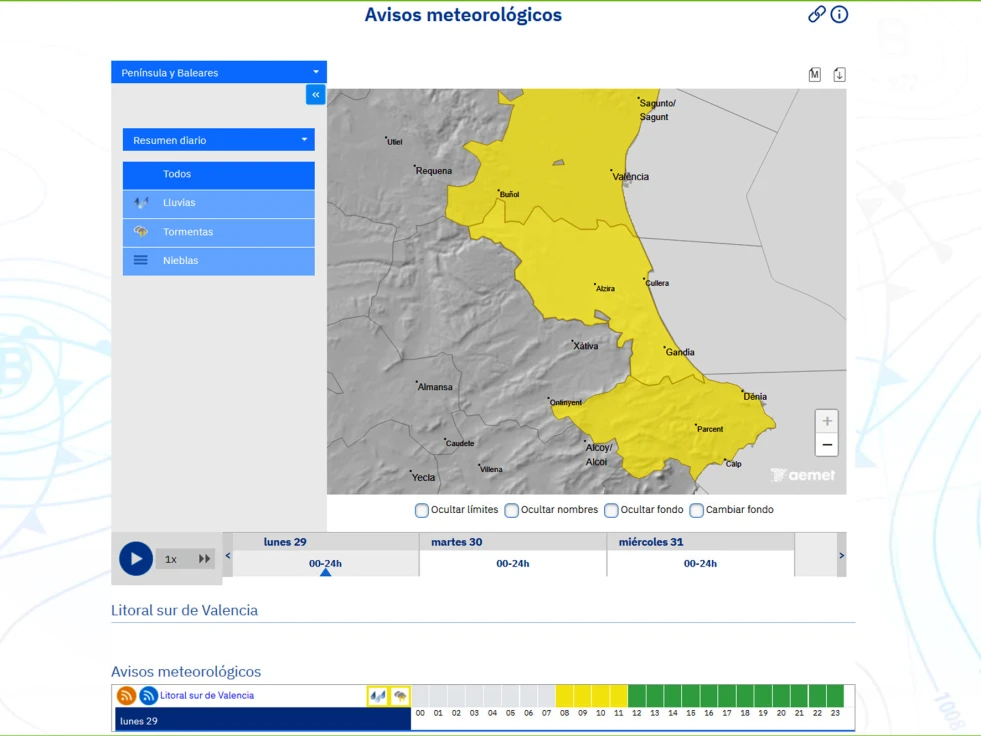
Task: Open the orange RSS feed icon
Action: (125, 695)
